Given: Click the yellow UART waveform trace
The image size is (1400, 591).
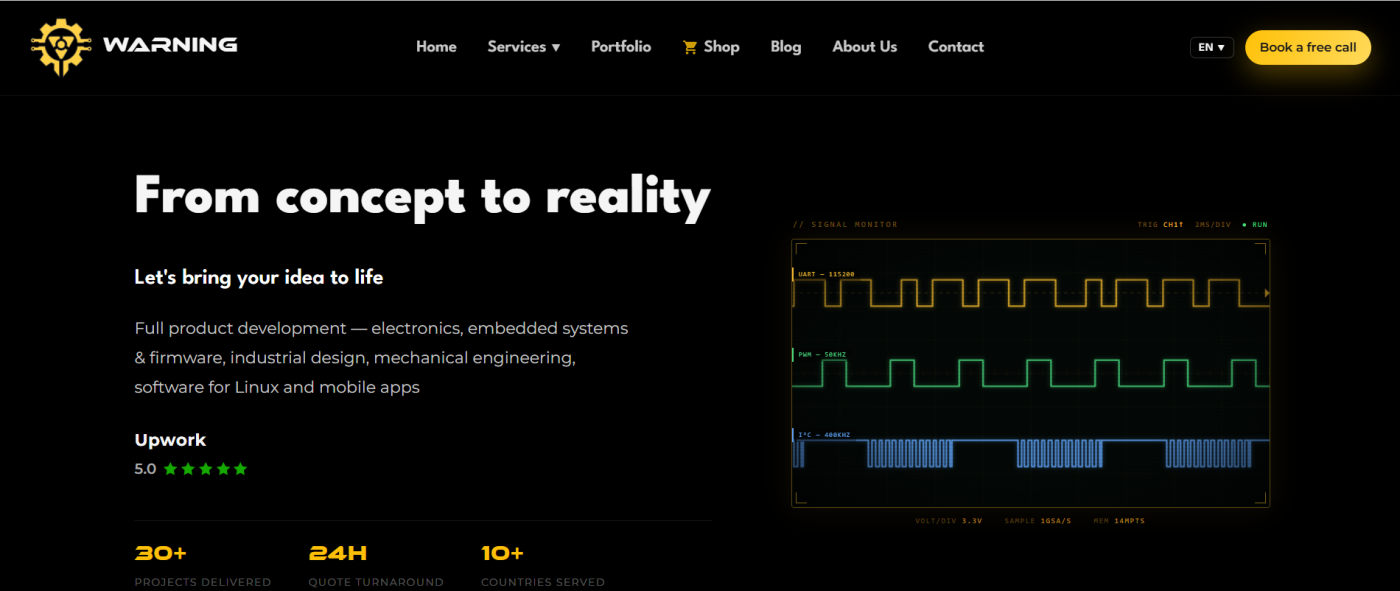Looking at the screenshot, I should (x=1030, y=293).
